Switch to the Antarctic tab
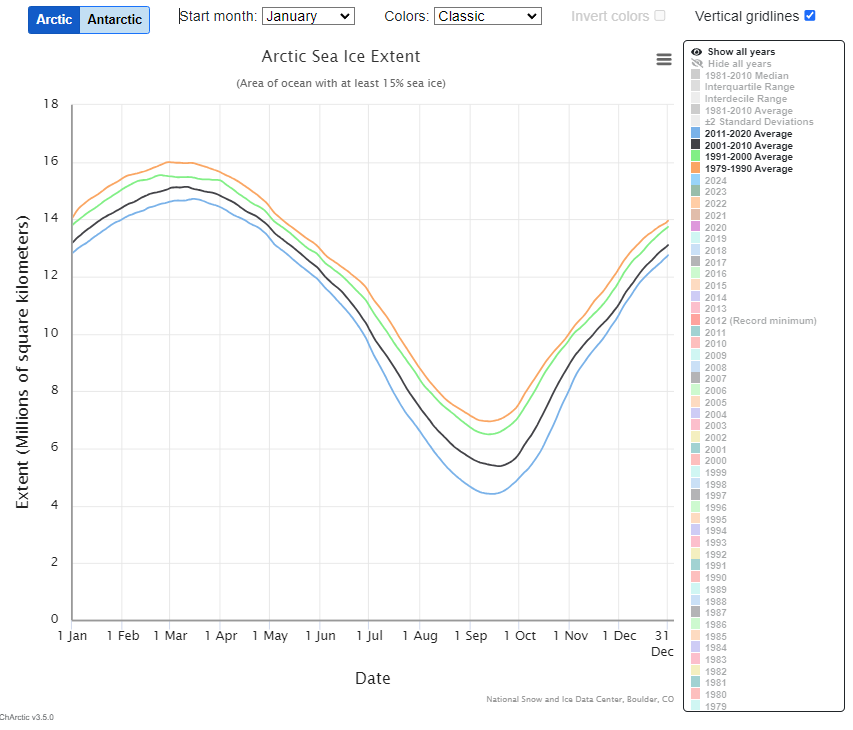The width and height of the screenshot is (853, 730). coord(115,20)
